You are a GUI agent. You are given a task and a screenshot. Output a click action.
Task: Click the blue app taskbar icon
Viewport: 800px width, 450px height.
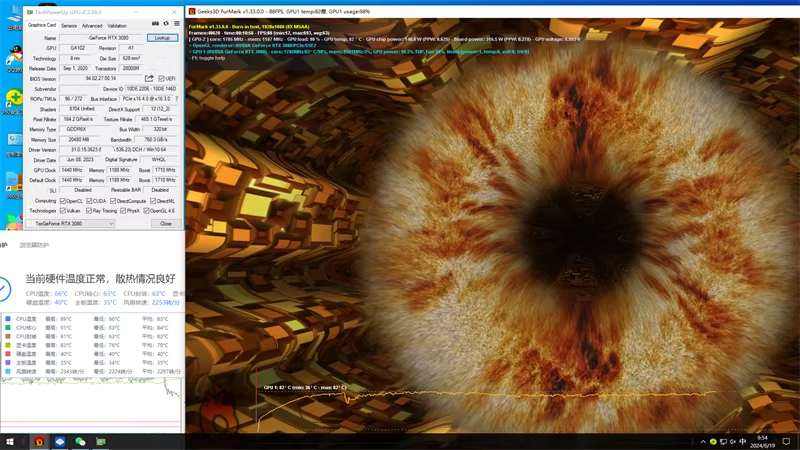(x=60, y=441)
